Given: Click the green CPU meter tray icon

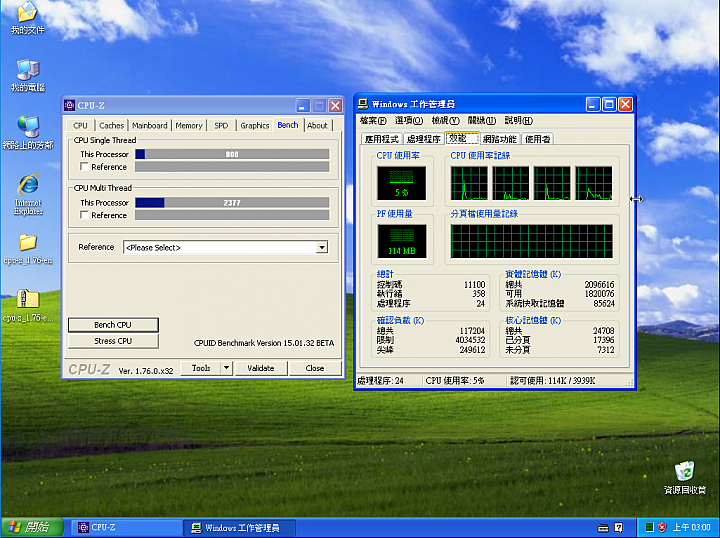Looking at the screenshot, I should click(649, 527).
